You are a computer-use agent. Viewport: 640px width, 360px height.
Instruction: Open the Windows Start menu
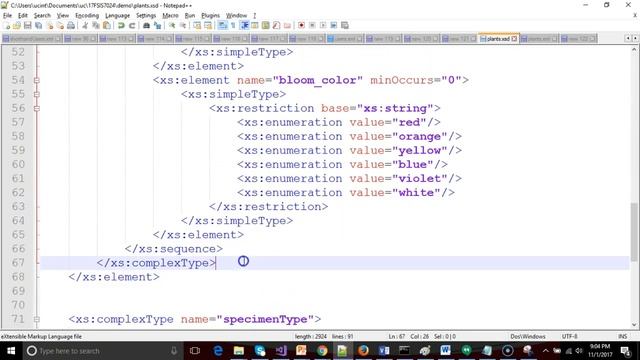[x=11, y=351]
